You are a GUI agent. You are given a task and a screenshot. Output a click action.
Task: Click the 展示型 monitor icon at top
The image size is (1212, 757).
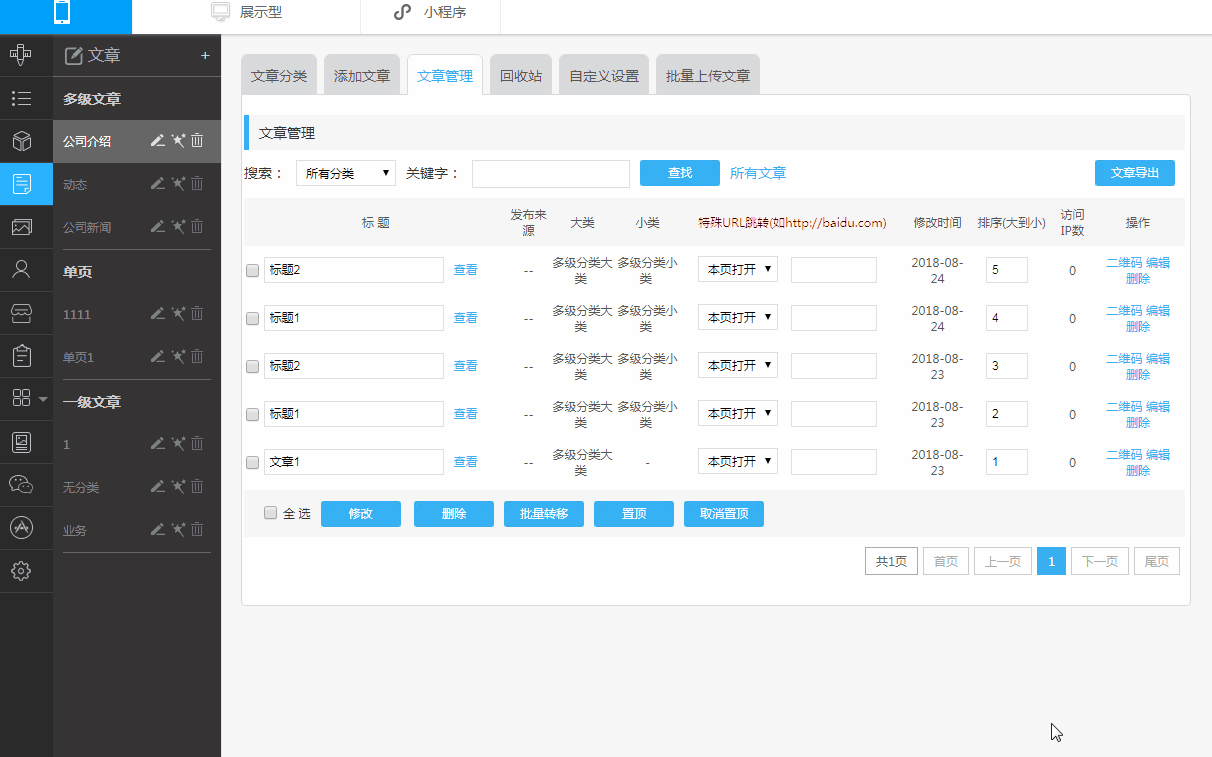pyautogui.click(x=221, y=13)
